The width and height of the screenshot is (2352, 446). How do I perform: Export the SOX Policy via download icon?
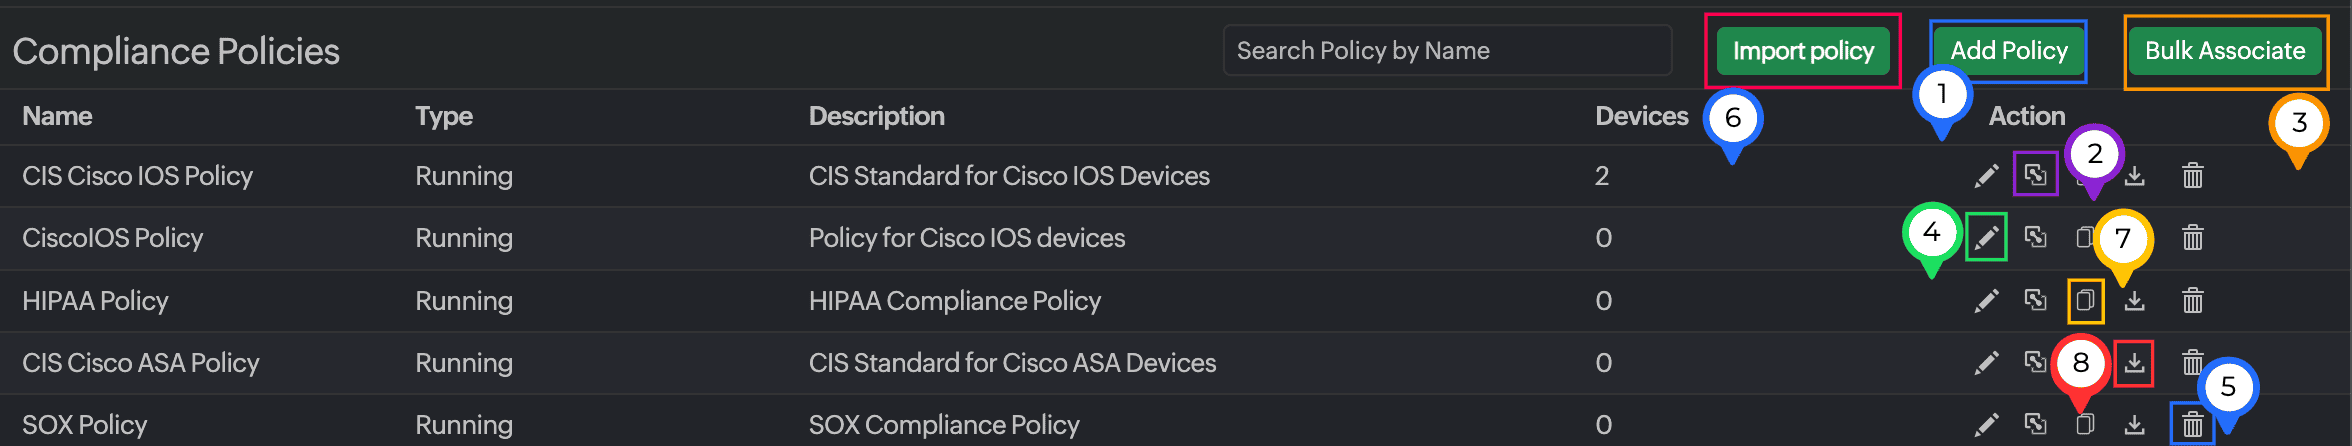coord(2134,425)
